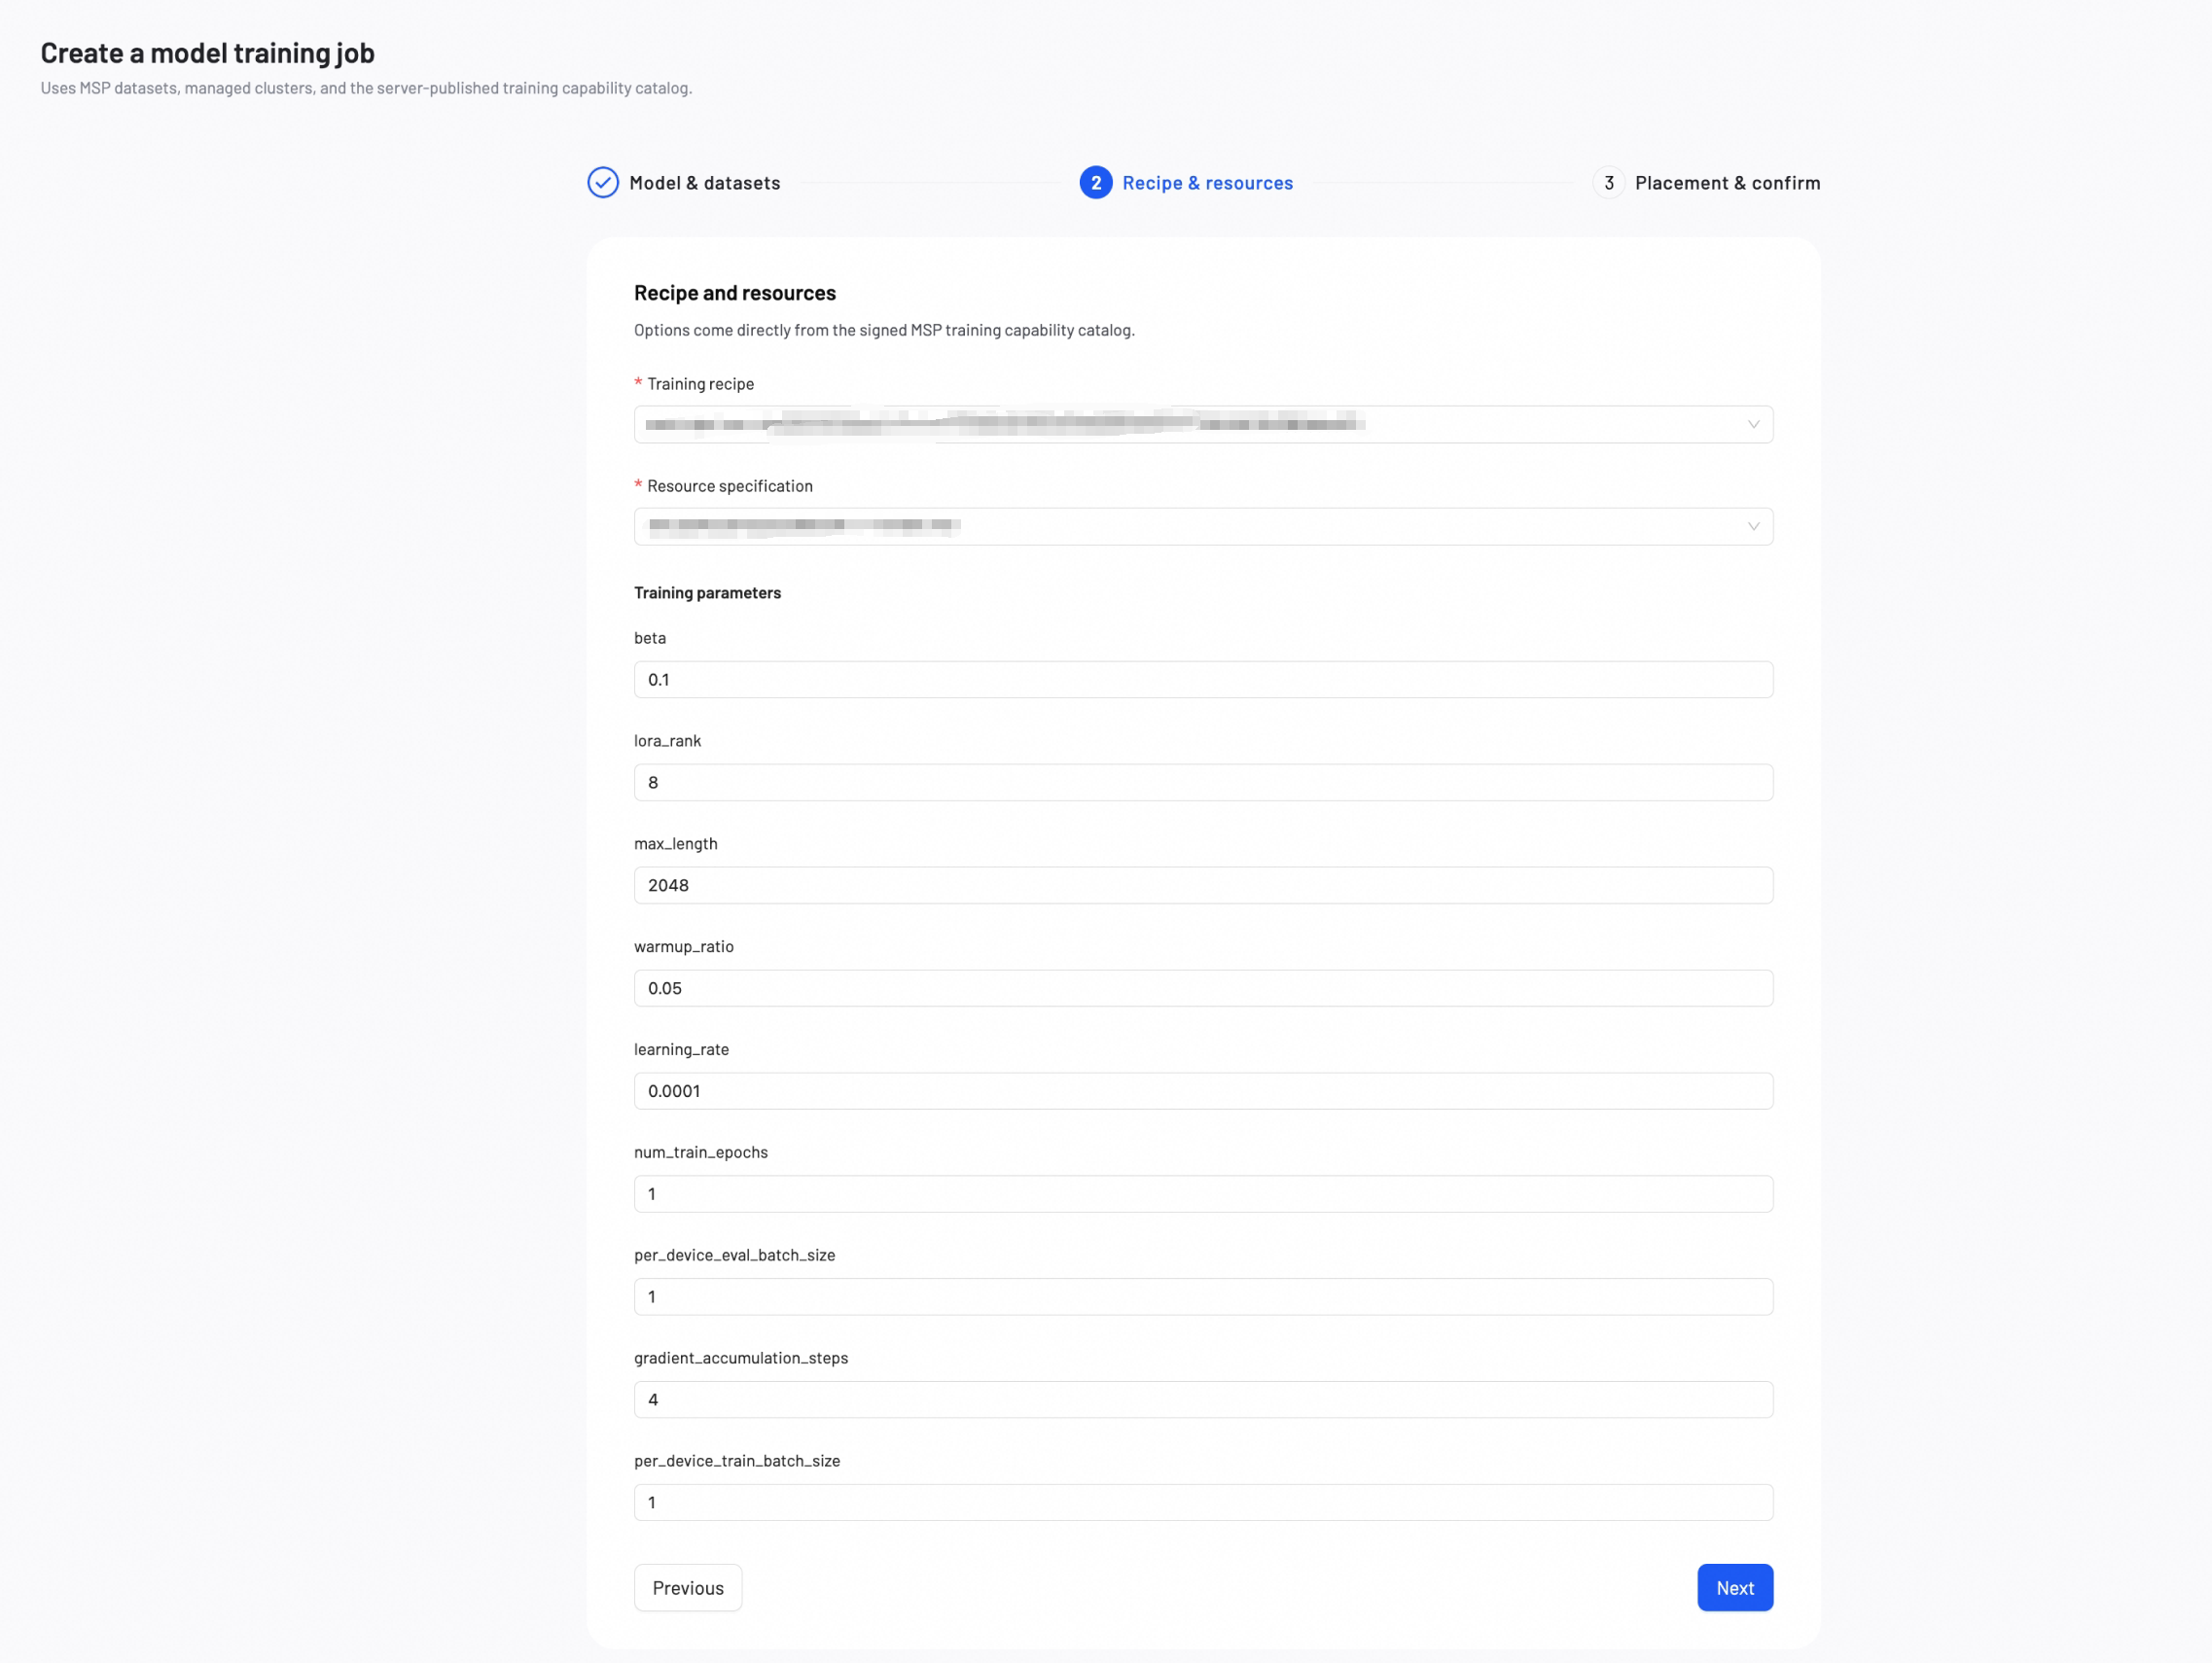
Task: Click the "Training recipe" label
Action: 700,384
